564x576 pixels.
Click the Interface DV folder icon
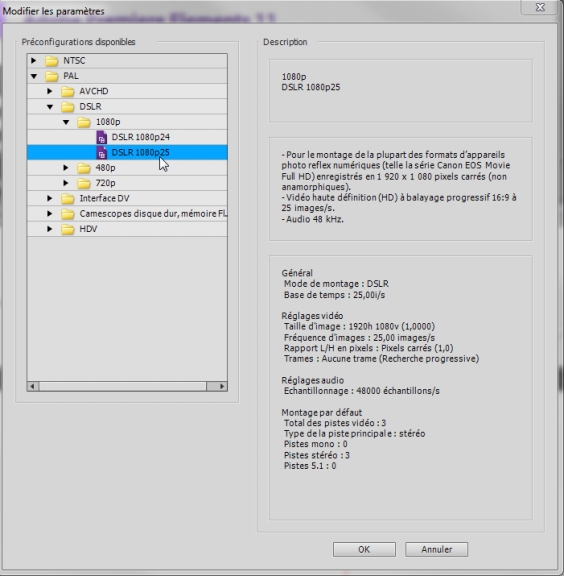click(x=68, y=199)
